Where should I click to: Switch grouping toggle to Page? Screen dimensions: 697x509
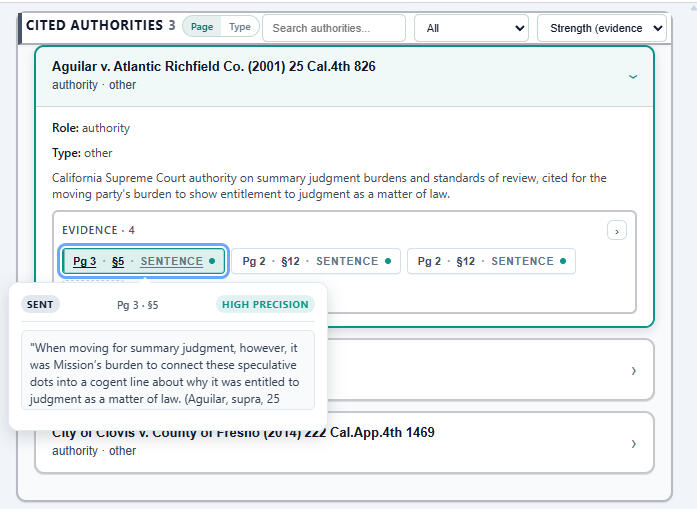point(202,27)
